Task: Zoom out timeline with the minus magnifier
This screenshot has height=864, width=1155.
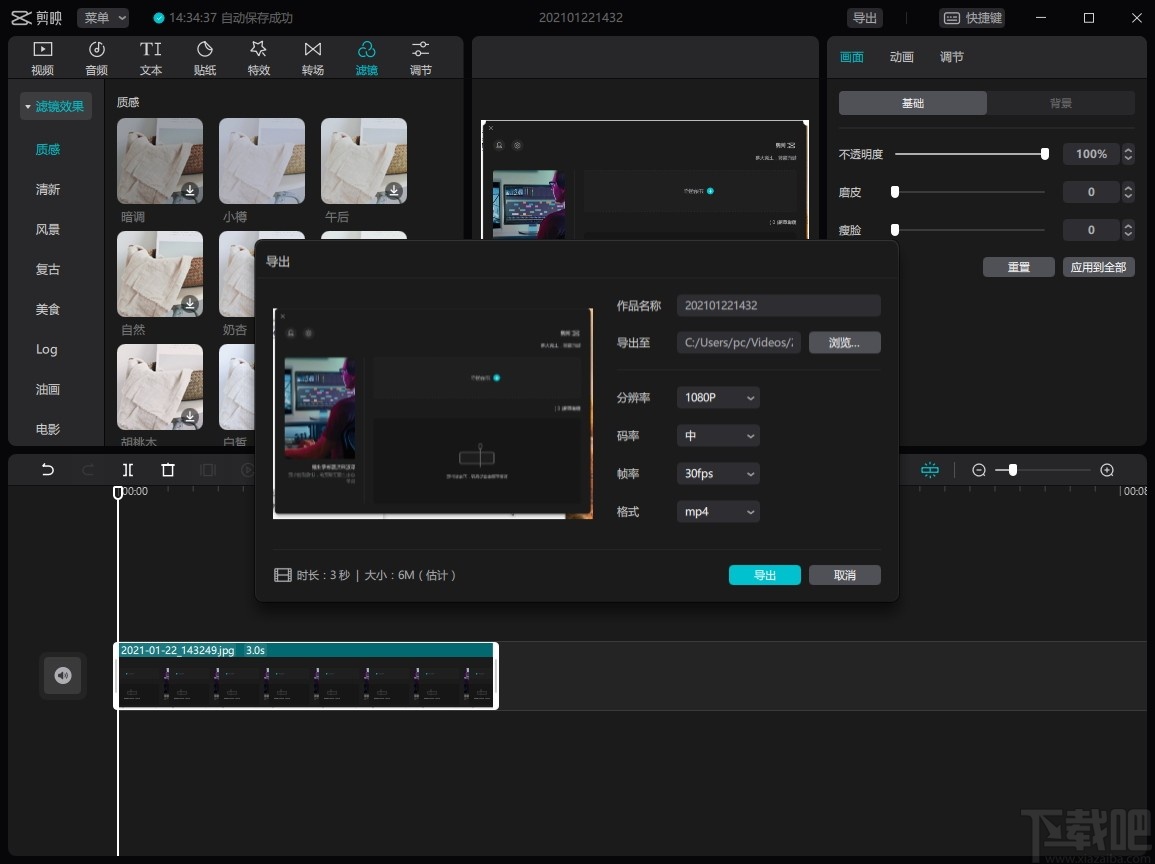Action: [x=979, y=470]
